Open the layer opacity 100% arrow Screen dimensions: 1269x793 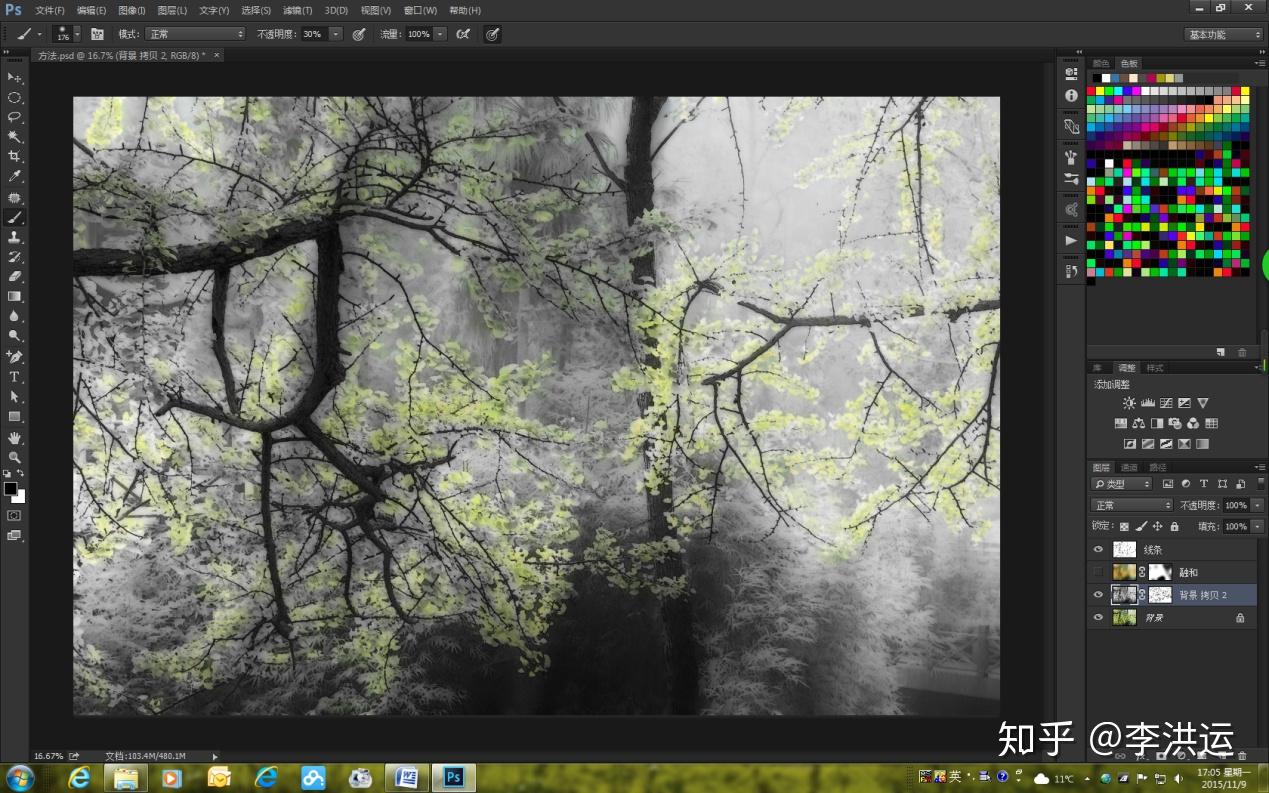pos(1258,505)
